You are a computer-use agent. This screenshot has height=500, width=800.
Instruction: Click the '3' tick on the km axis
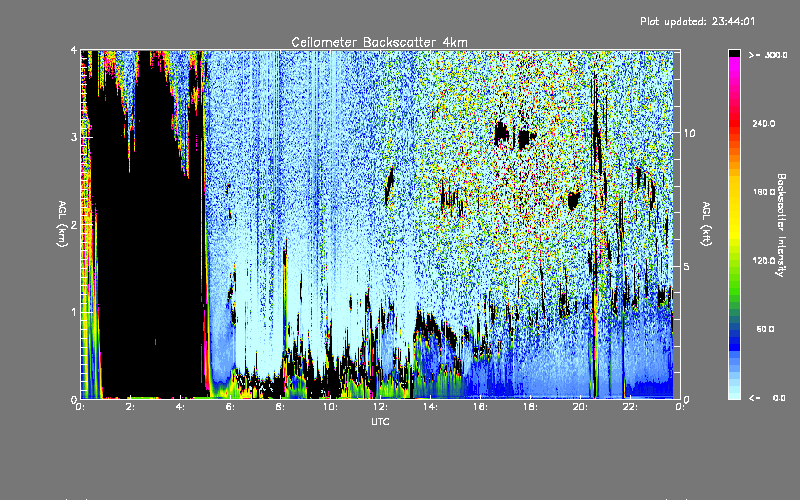74,137
